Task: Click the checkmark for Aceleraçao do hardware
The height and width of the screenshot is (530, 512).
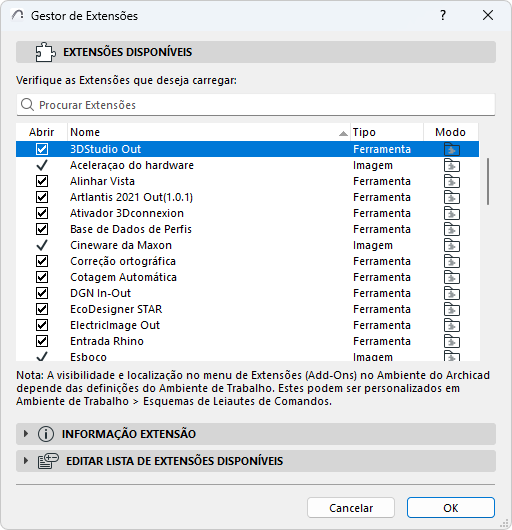Action: coord(42,165)
